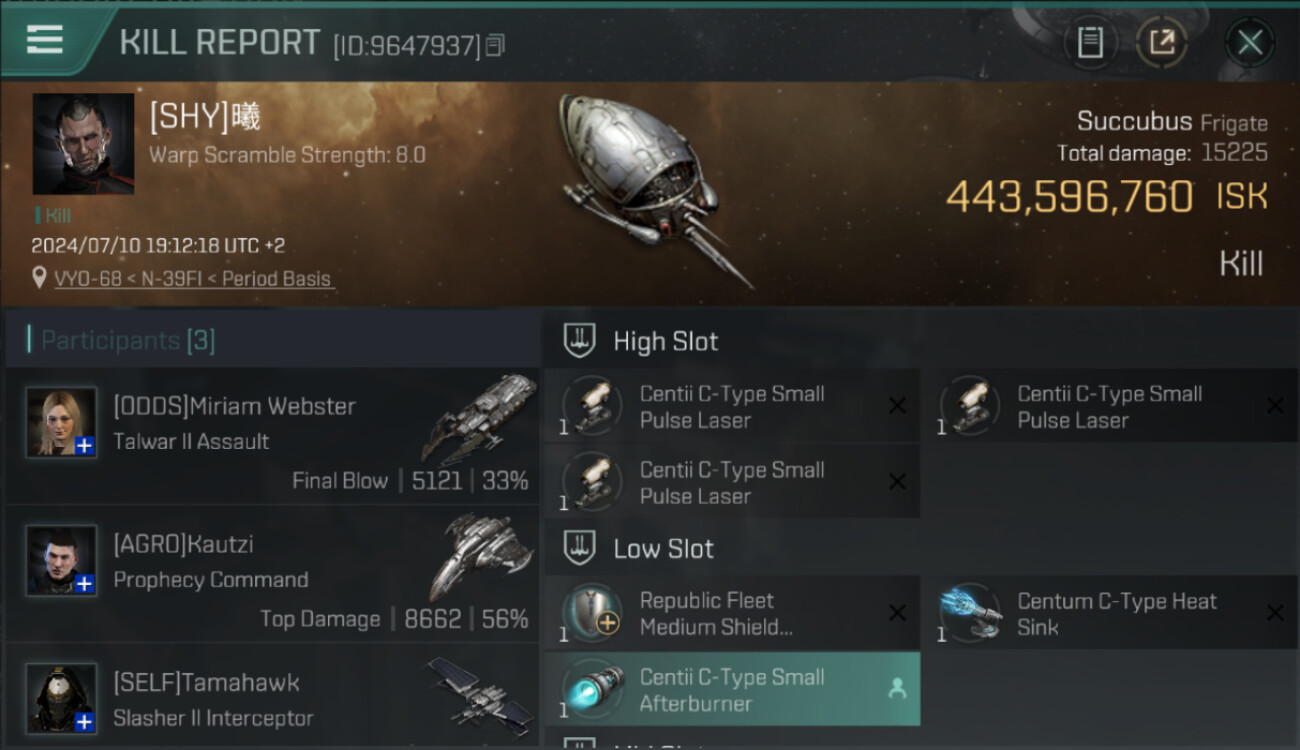View the victim [SHY] portrait
Image resolution: width=1300 pixels, height=750 pixels.
coord(83,144)
